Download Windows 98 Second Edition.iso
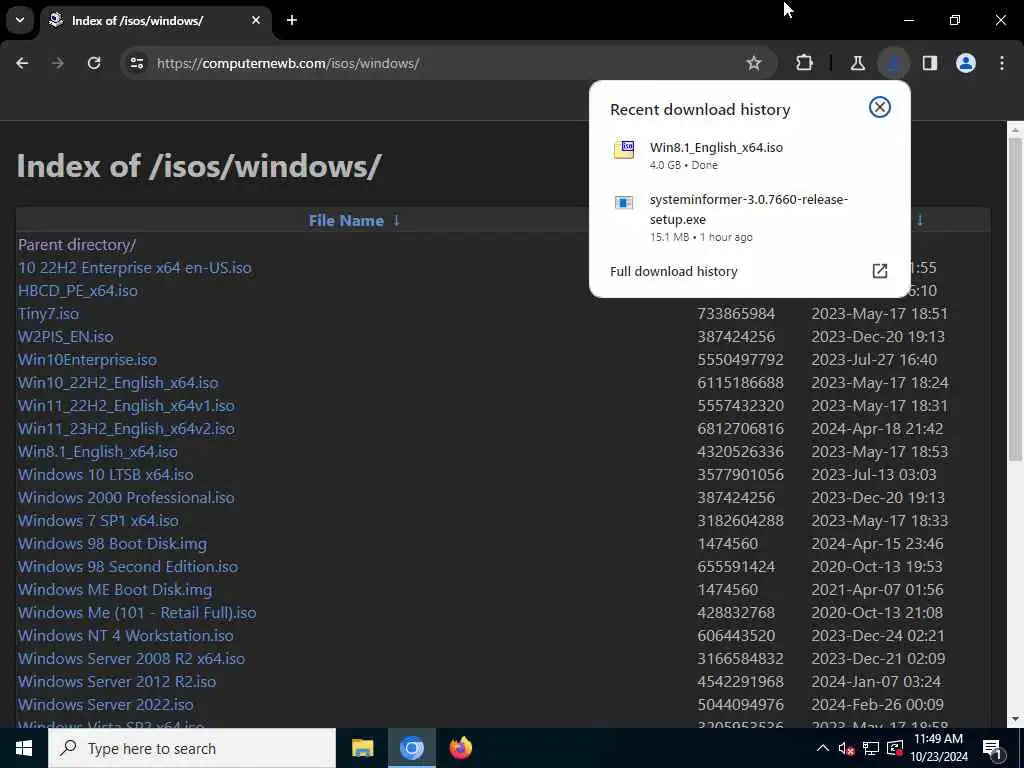The width and height of the screenshot is (1024, 768). [x=128, y=566]
